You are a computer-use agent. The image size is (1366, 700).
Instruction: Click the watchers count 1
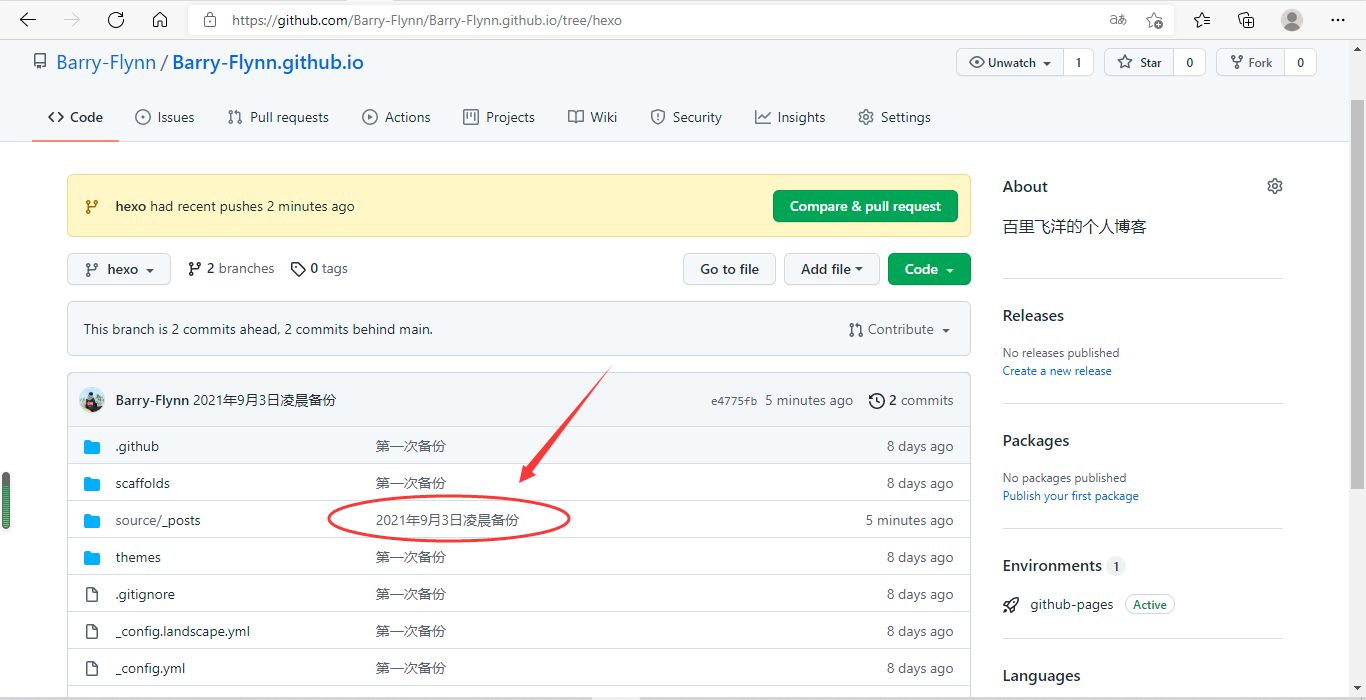click(1078, 62)
